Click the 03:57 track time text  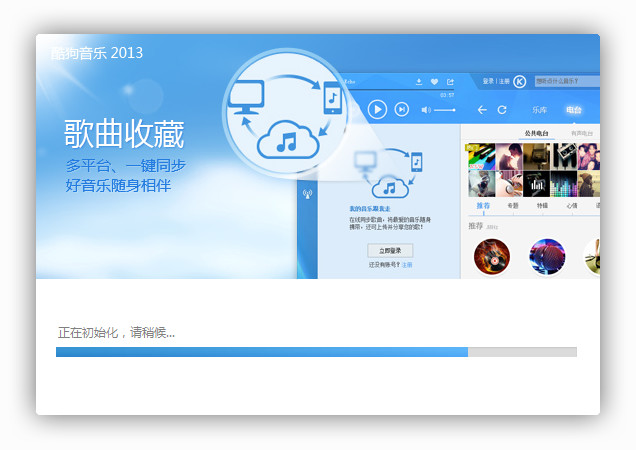(x=447, y=95)
